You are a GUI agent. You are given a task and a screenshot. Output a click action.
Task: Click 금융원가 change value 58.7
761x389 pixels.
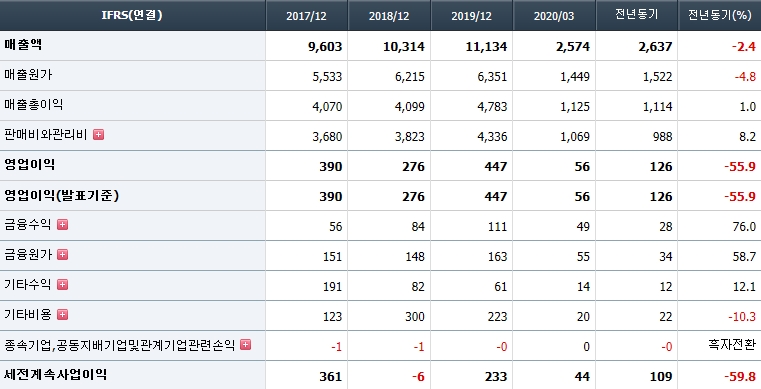[744, 257]
